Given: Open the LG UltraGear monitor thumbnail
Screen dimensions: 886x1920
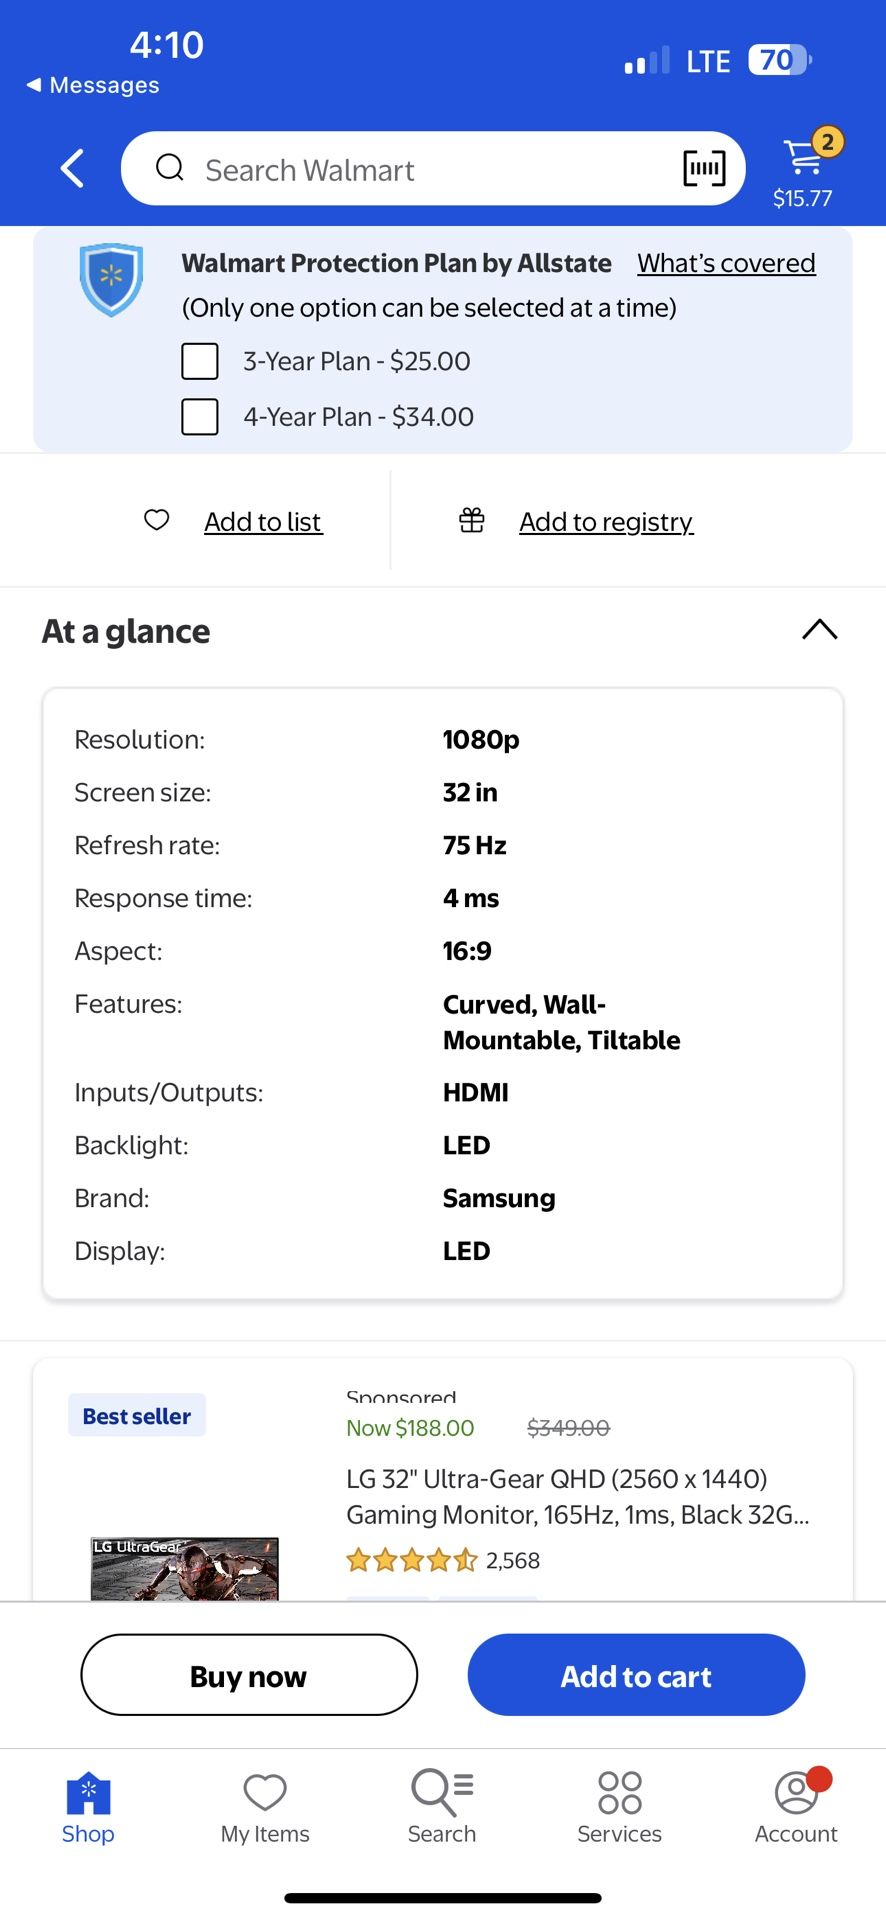Looking at the screenshot, I should [x=184, y=1568].
